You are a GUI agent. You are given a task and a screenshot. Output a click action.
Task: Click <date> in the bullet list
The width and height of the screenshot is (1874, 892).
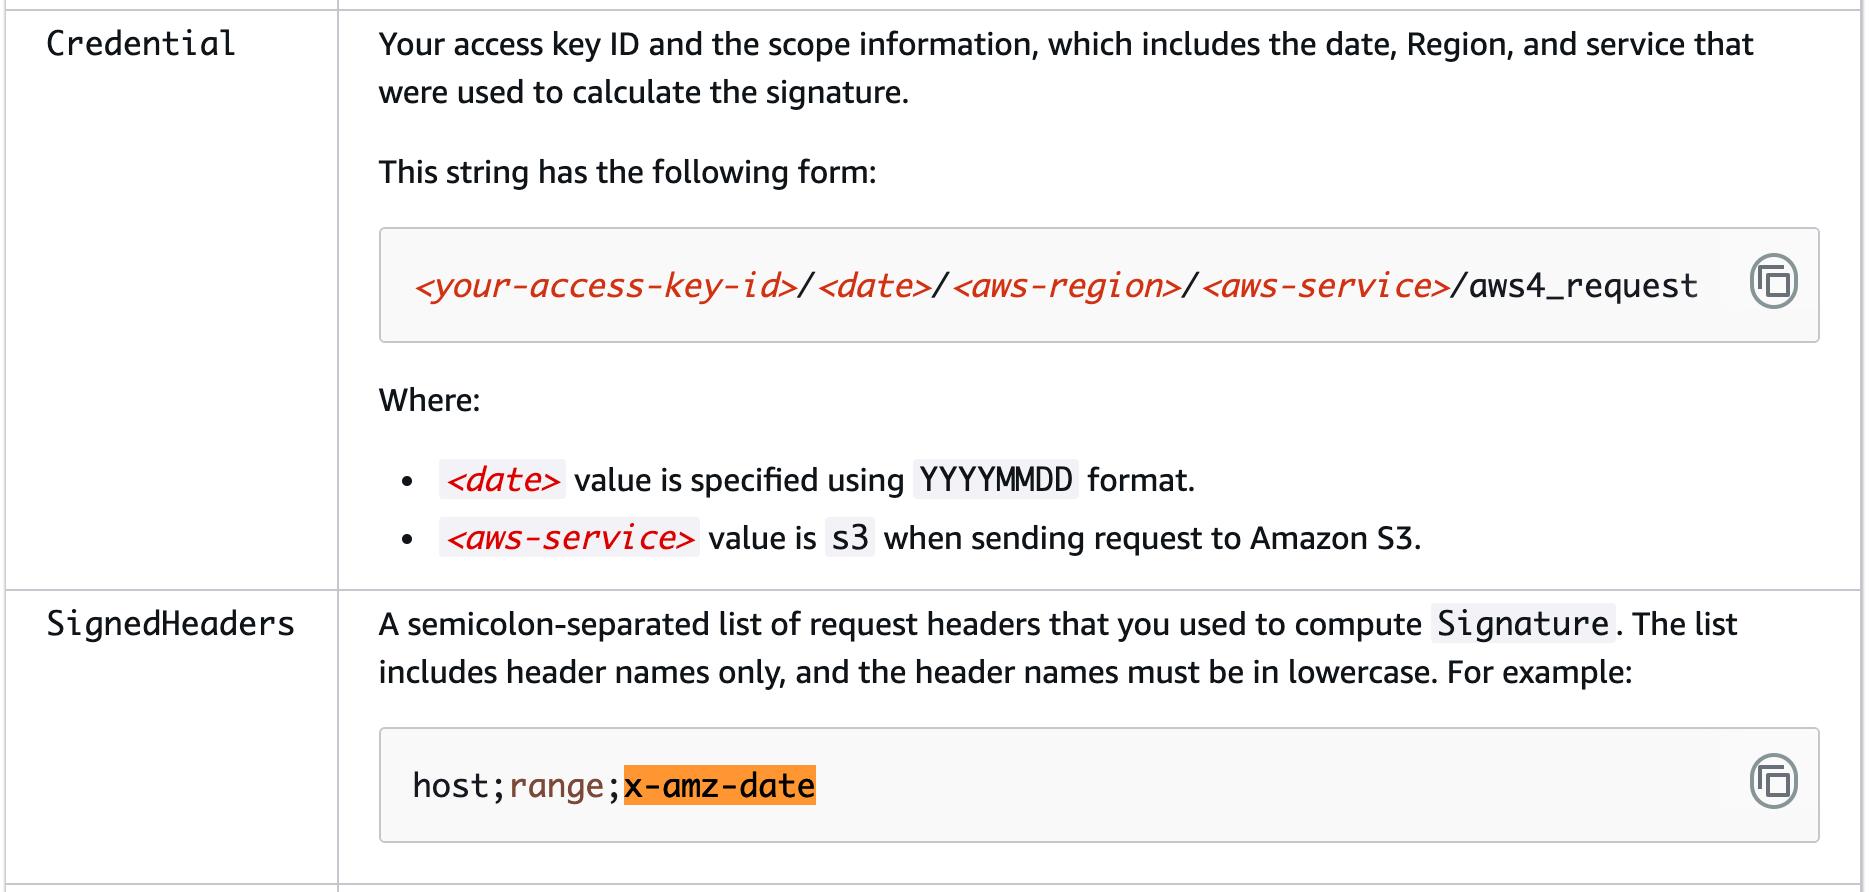click(x=502, y=480)
